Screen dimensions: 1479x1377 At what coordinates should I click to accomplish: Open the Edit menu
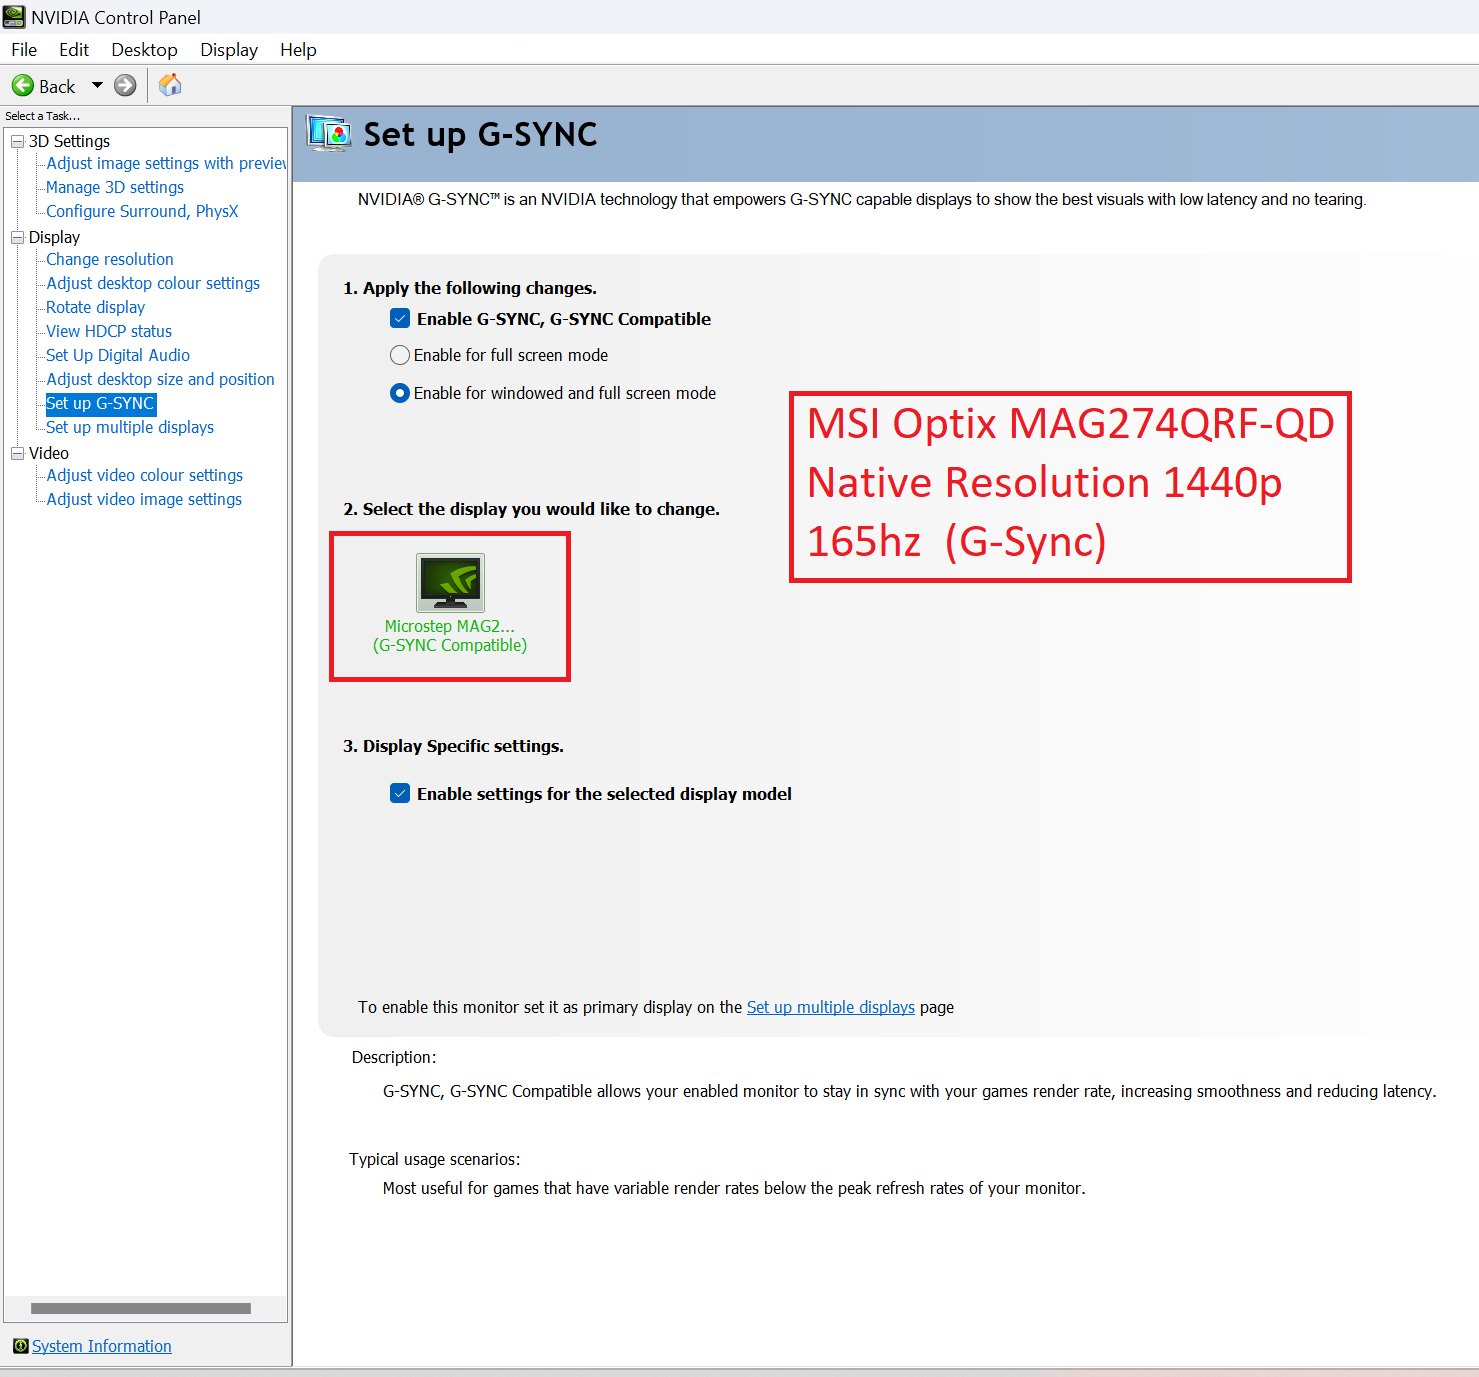(x=74, y=50)
